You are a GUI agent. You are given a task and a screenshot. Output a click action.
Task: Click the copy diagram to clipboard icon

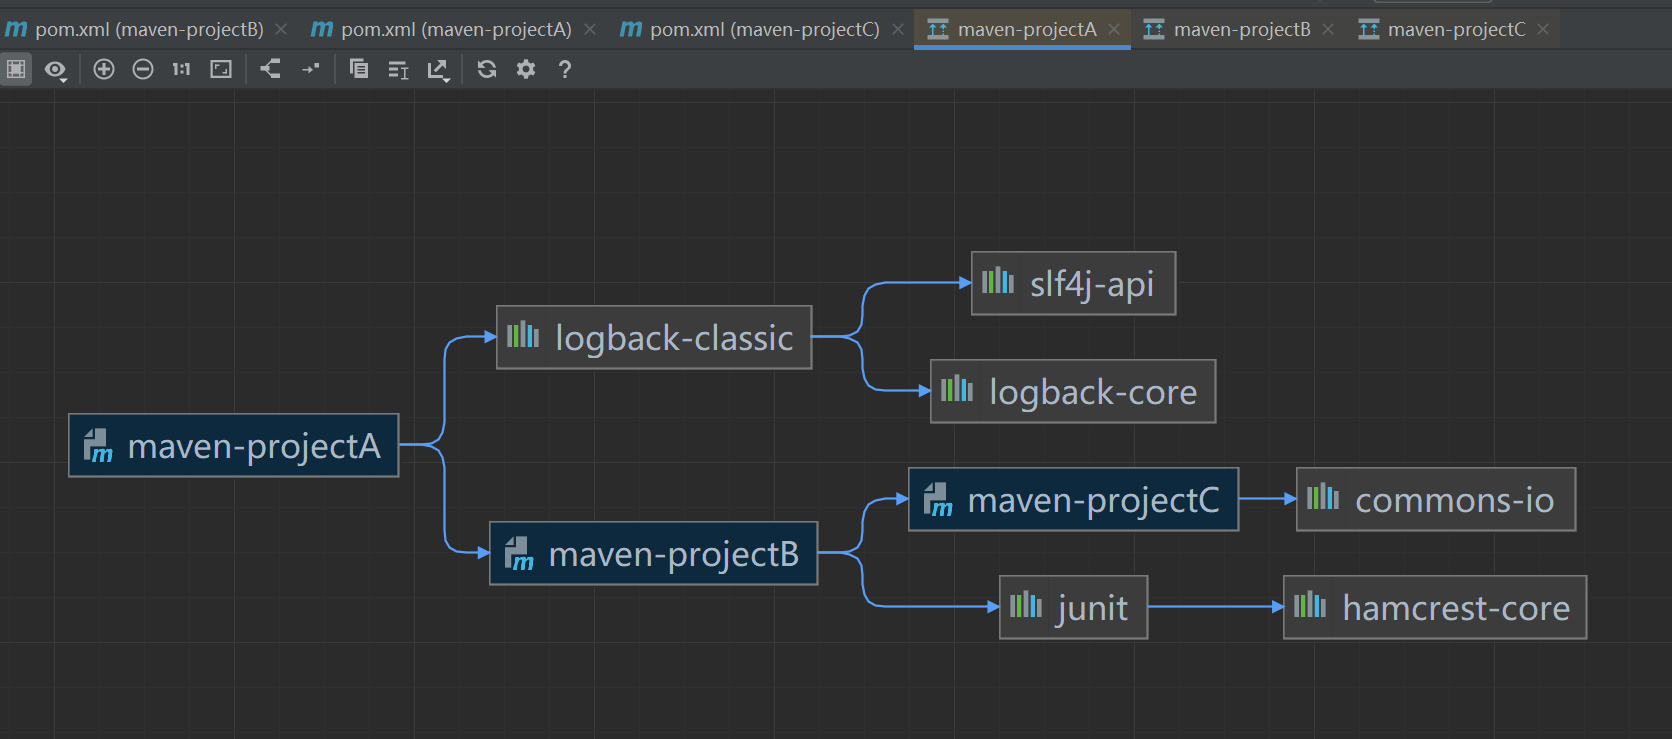pyautogui.click(x=359, y=69)
